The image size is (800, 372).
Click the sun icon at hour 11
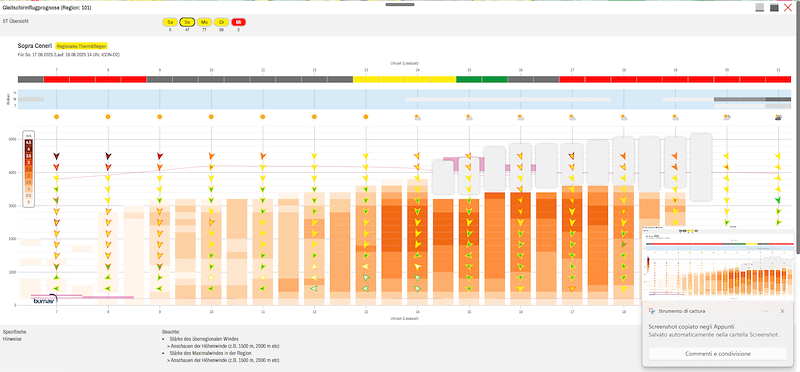point(263,117)
